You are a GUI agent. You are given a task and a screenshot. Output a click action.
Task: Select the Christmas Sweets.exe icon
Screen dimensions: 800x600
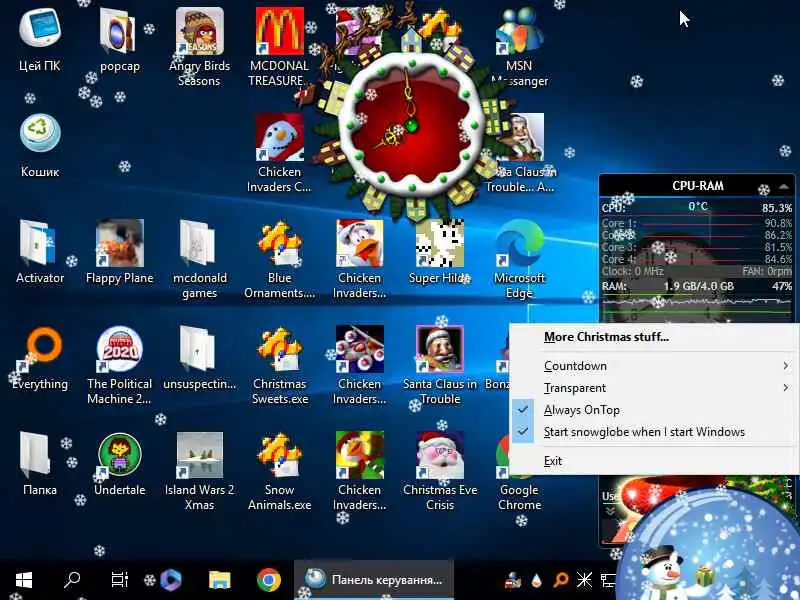click(280, 349)
